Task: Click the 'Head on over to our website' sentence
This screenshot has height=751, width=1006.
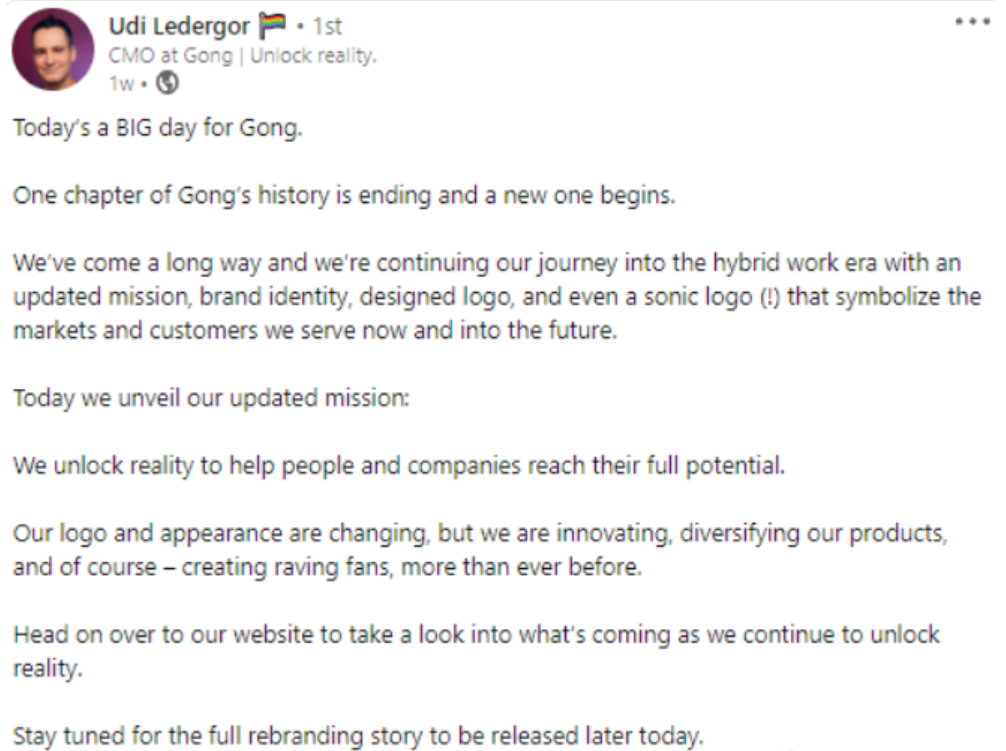Action: click(x=477, y=651)
